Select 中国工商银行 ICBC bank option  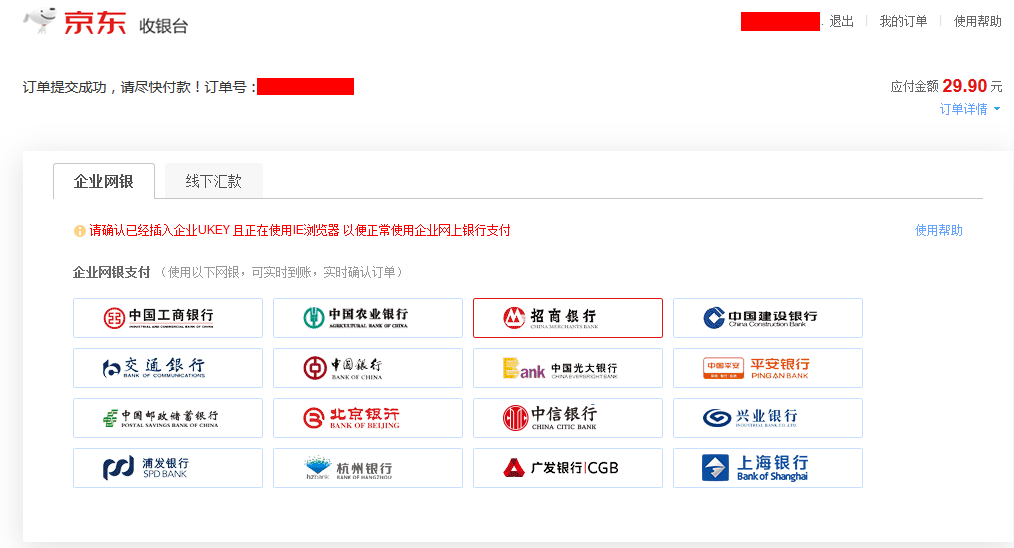[168, 318]
